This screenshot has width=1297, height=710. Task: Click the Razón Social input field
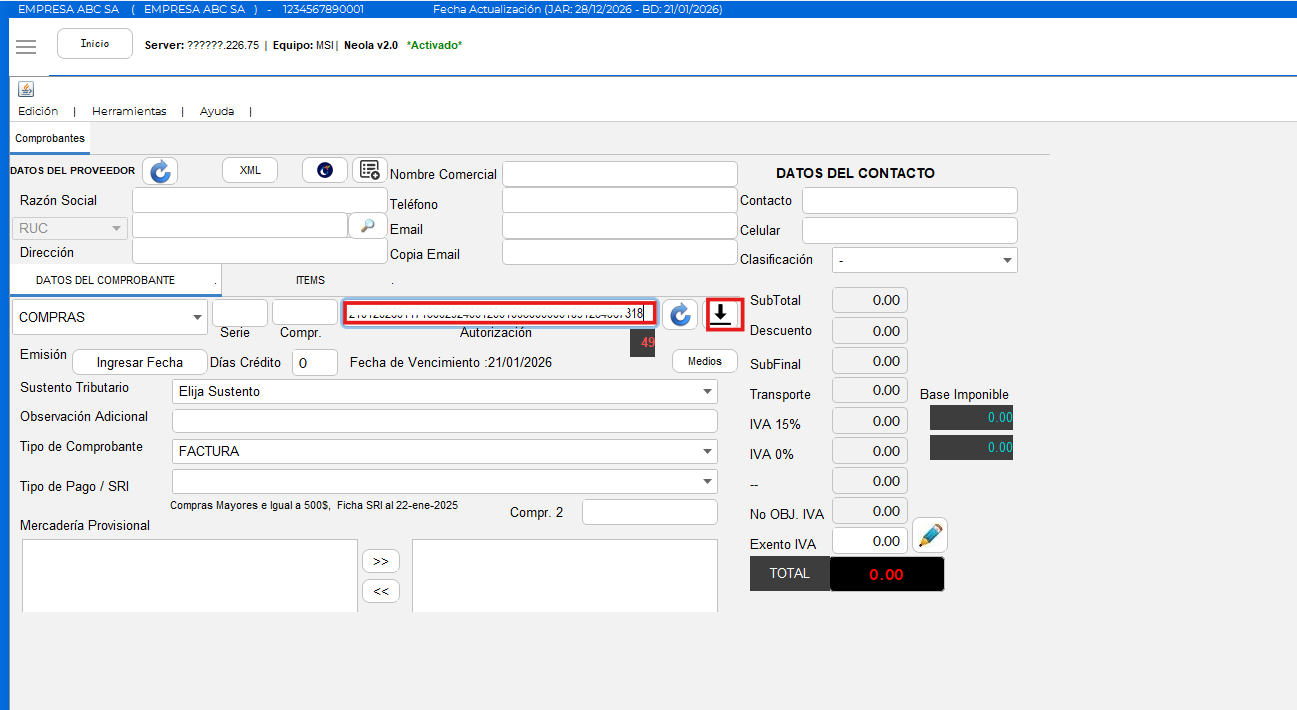[259, 200]
